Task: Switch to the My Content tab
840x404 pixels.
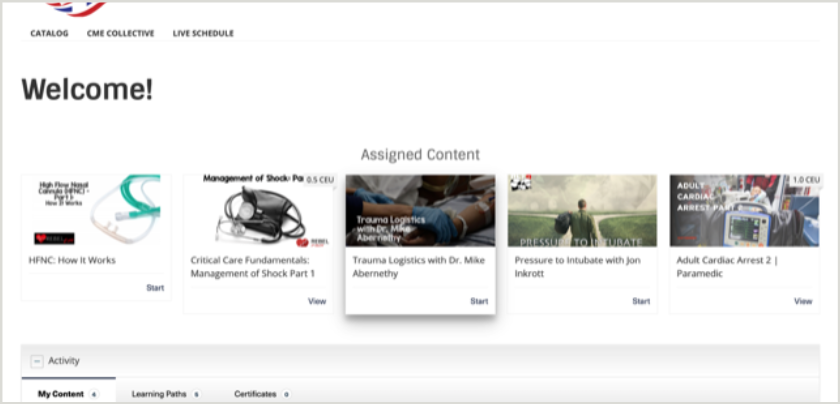Action: 61,394
